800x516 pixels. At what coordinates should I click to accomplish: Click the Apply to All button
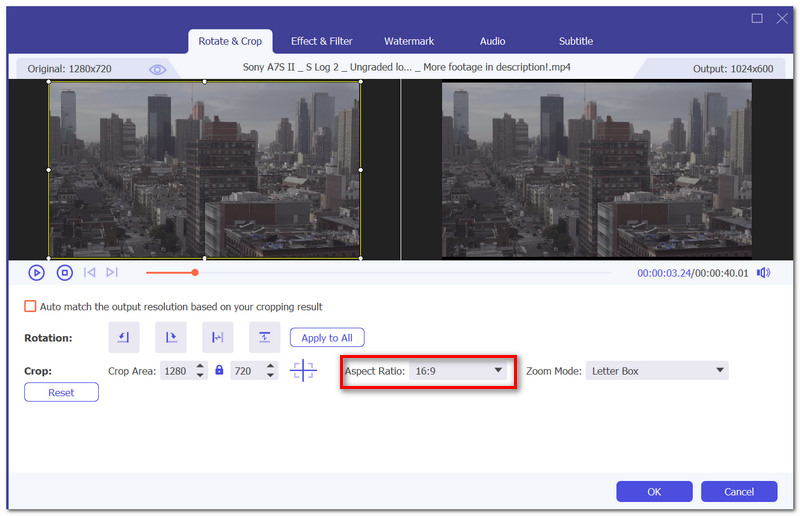pos(327,338)
